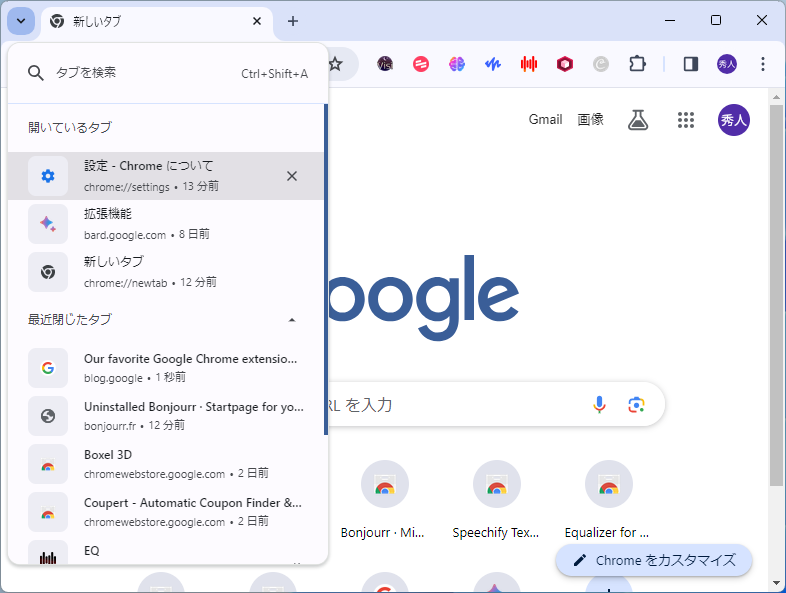The image size is (786, 593).
Task: Click the Bard sparkle favicon
Action: click(48, 224)
